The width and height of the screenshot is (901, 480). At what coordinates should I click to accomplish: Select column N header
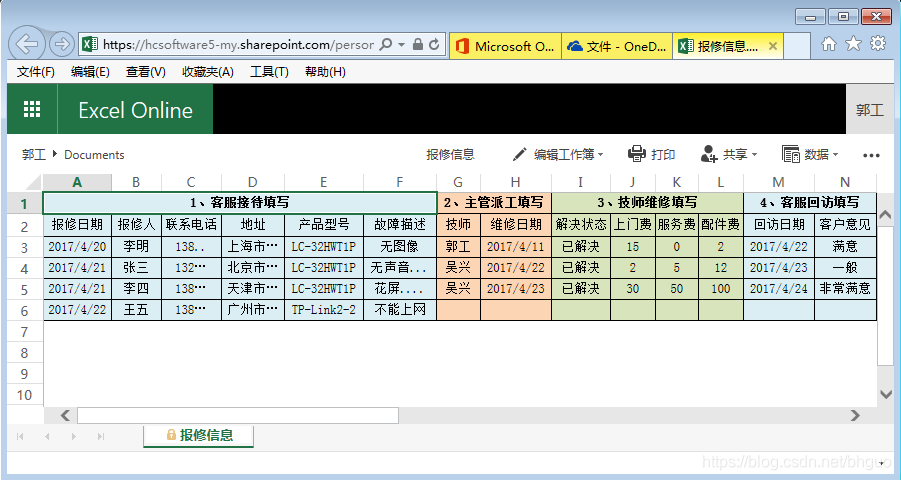(845, 182)
